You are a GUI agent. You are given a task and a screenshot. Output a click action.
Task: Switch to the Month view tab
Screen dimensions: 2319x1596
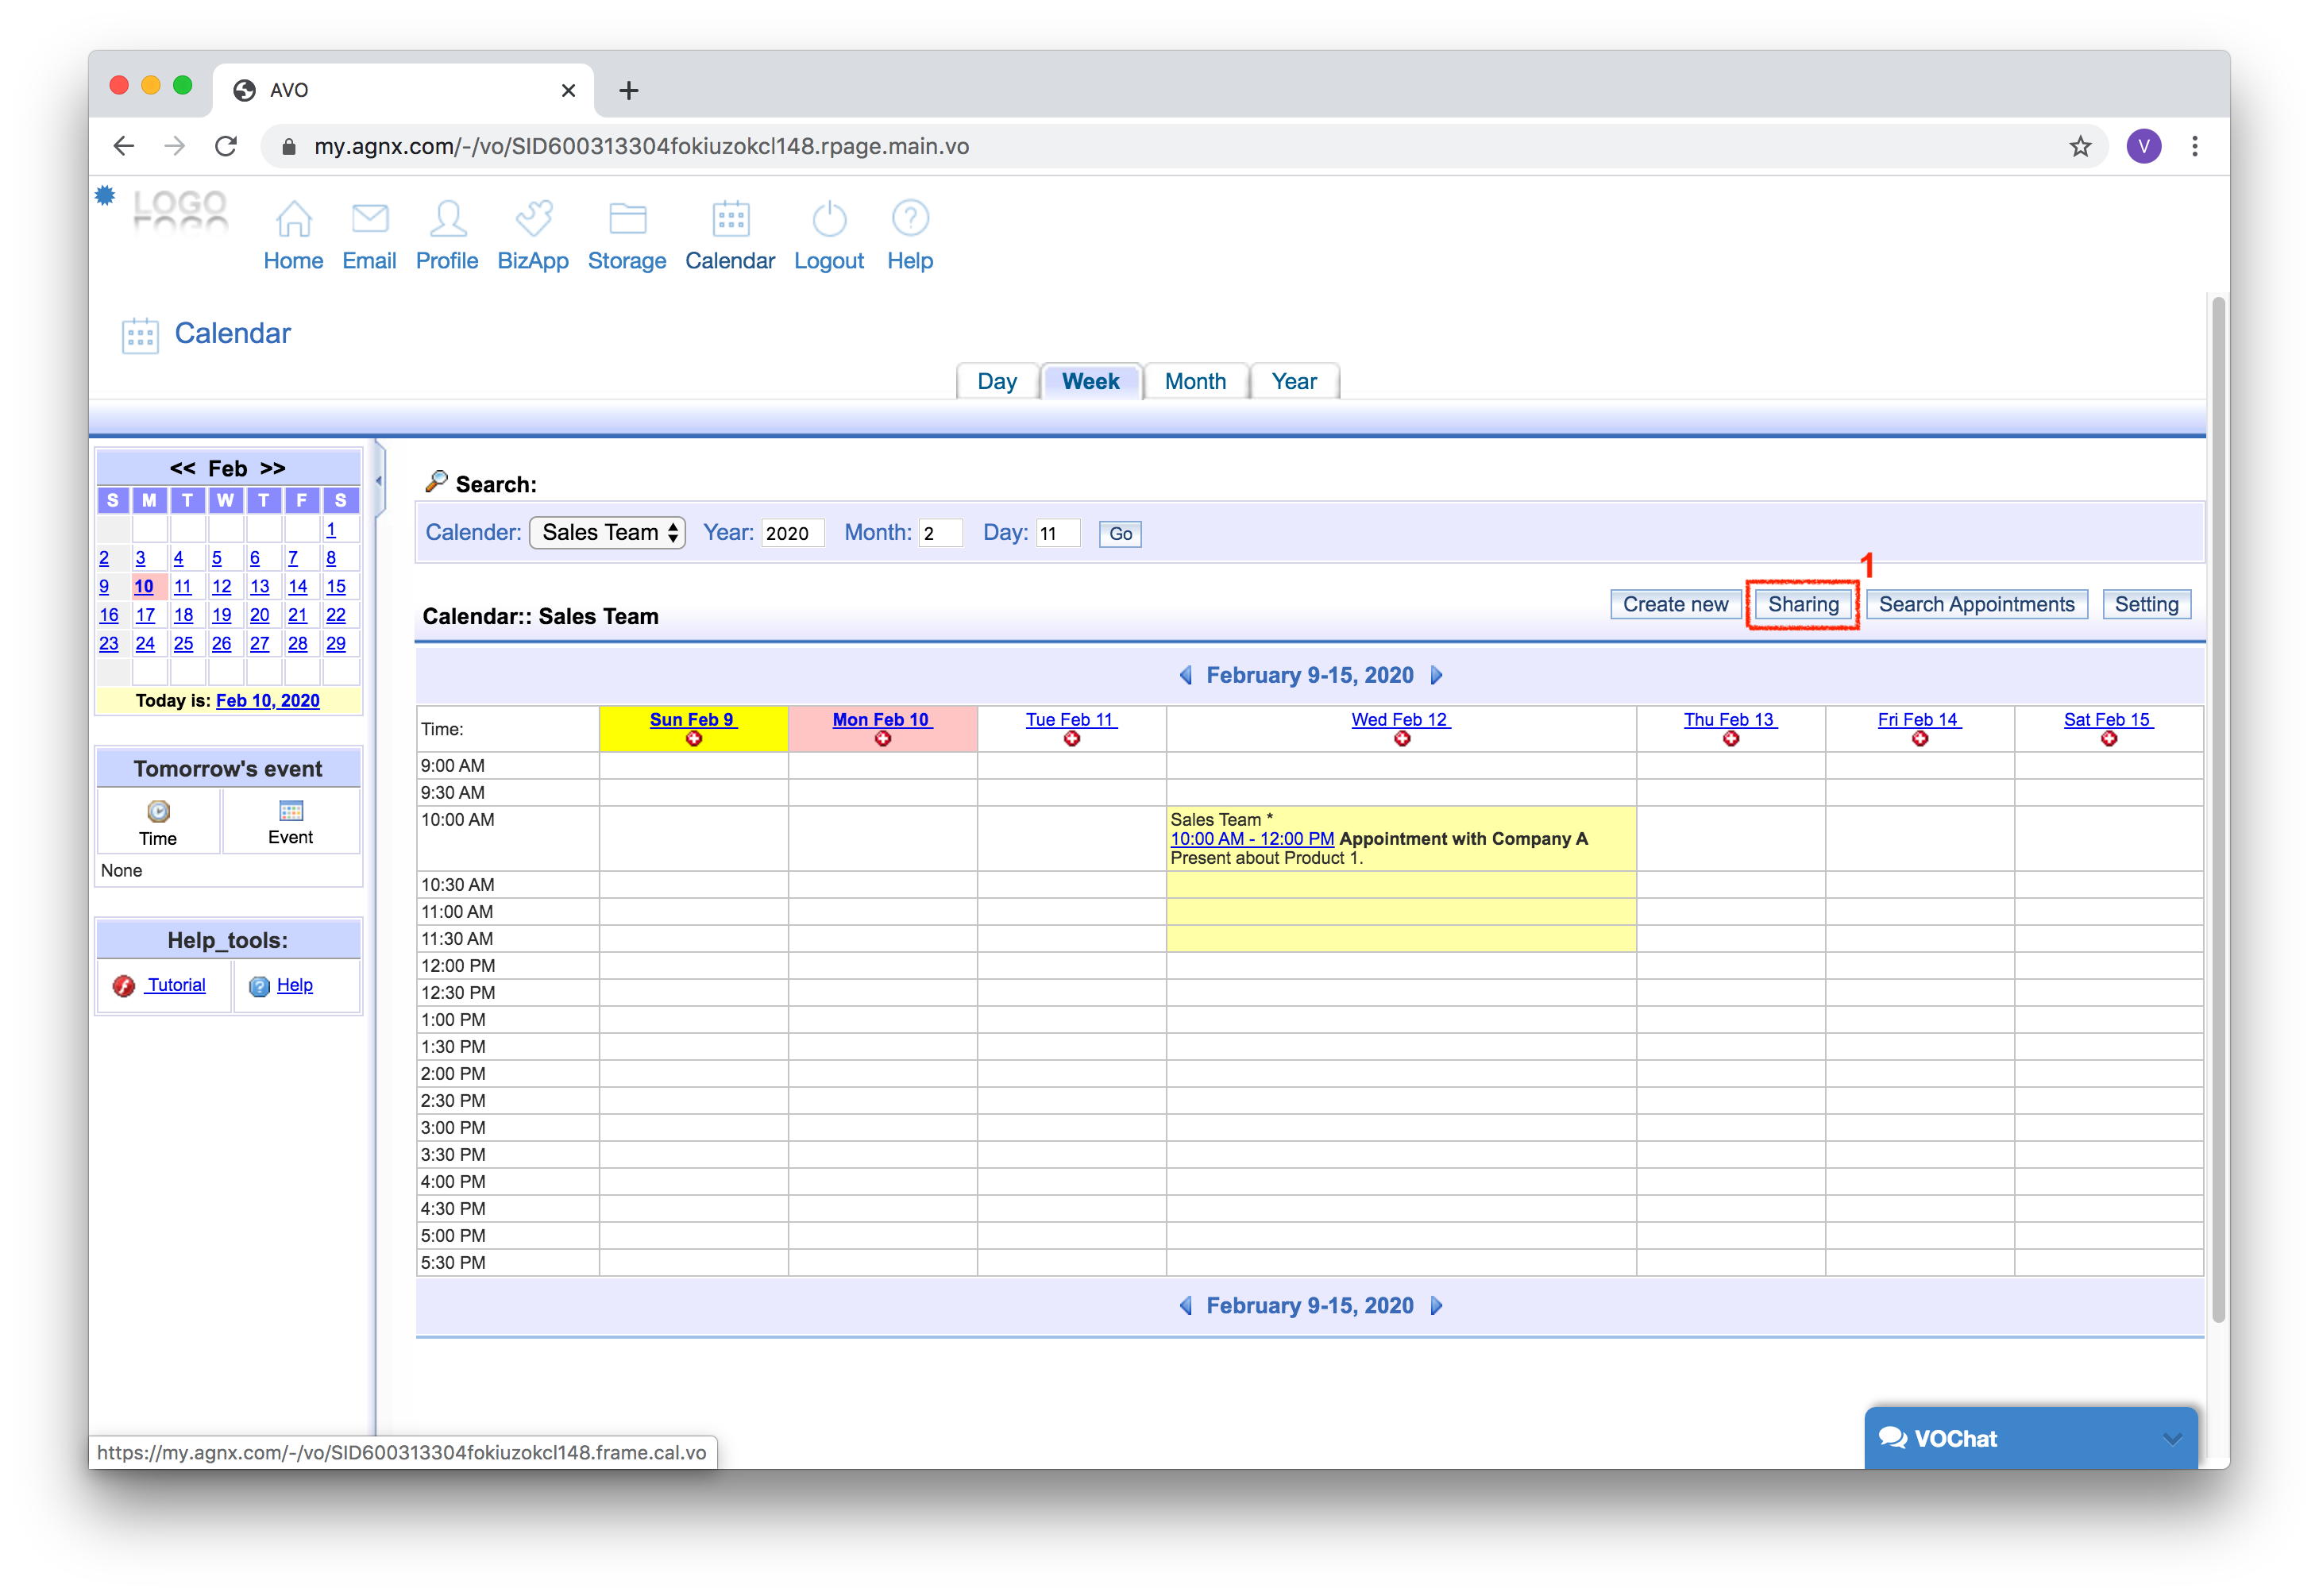click(1195, 382)
